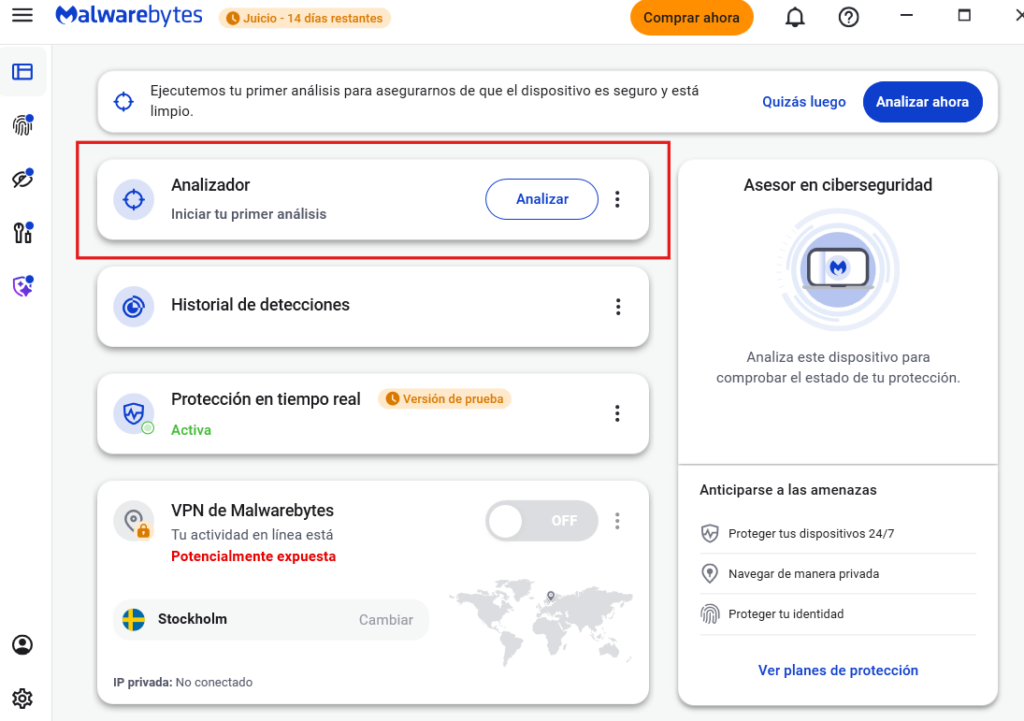Open Historial de detecciones options menu
The width and height of the screenshot is (1024, 721).
(618, 307)
